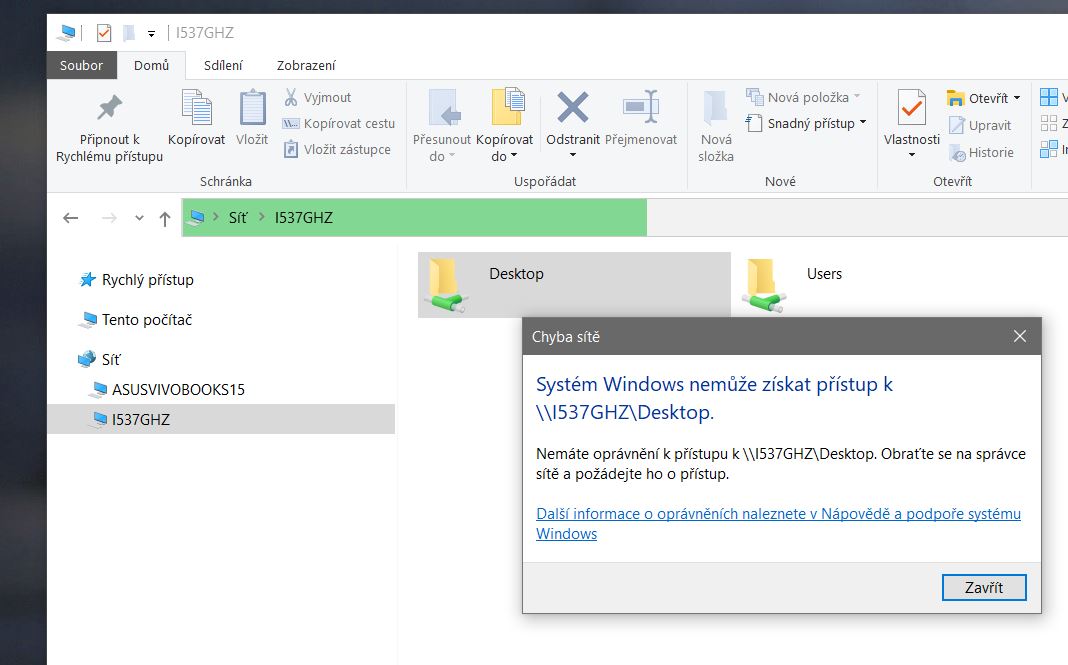Open Snadný přístup dropdown
Viewport: 1068px width, 665px height.
[806, 123]
